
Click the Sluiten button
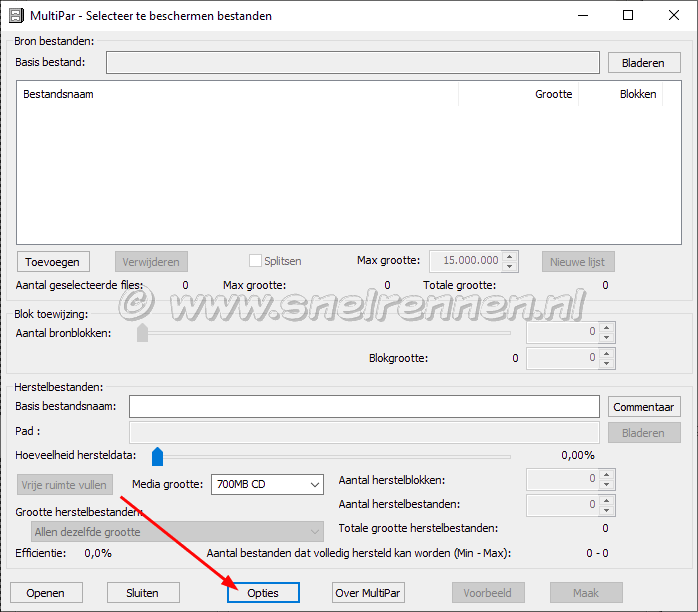coord(143,593)
